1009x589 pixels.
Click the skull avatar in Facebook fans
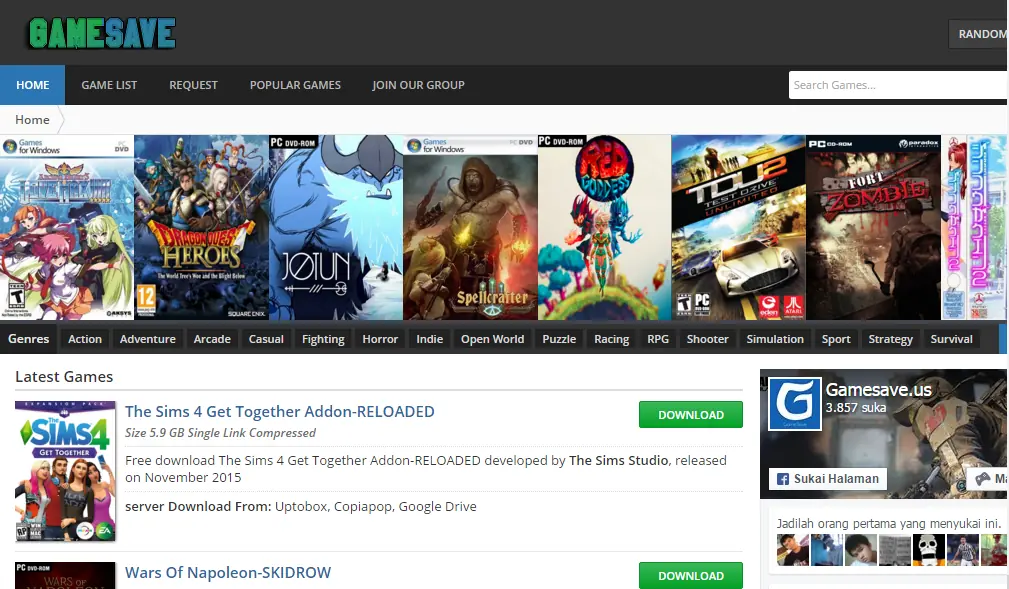coord(929,550)
